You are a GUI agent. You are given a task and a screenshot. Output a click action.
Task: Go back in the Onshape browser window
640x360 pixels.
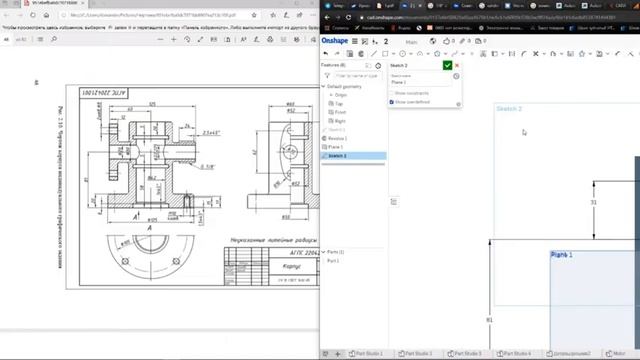327,18
